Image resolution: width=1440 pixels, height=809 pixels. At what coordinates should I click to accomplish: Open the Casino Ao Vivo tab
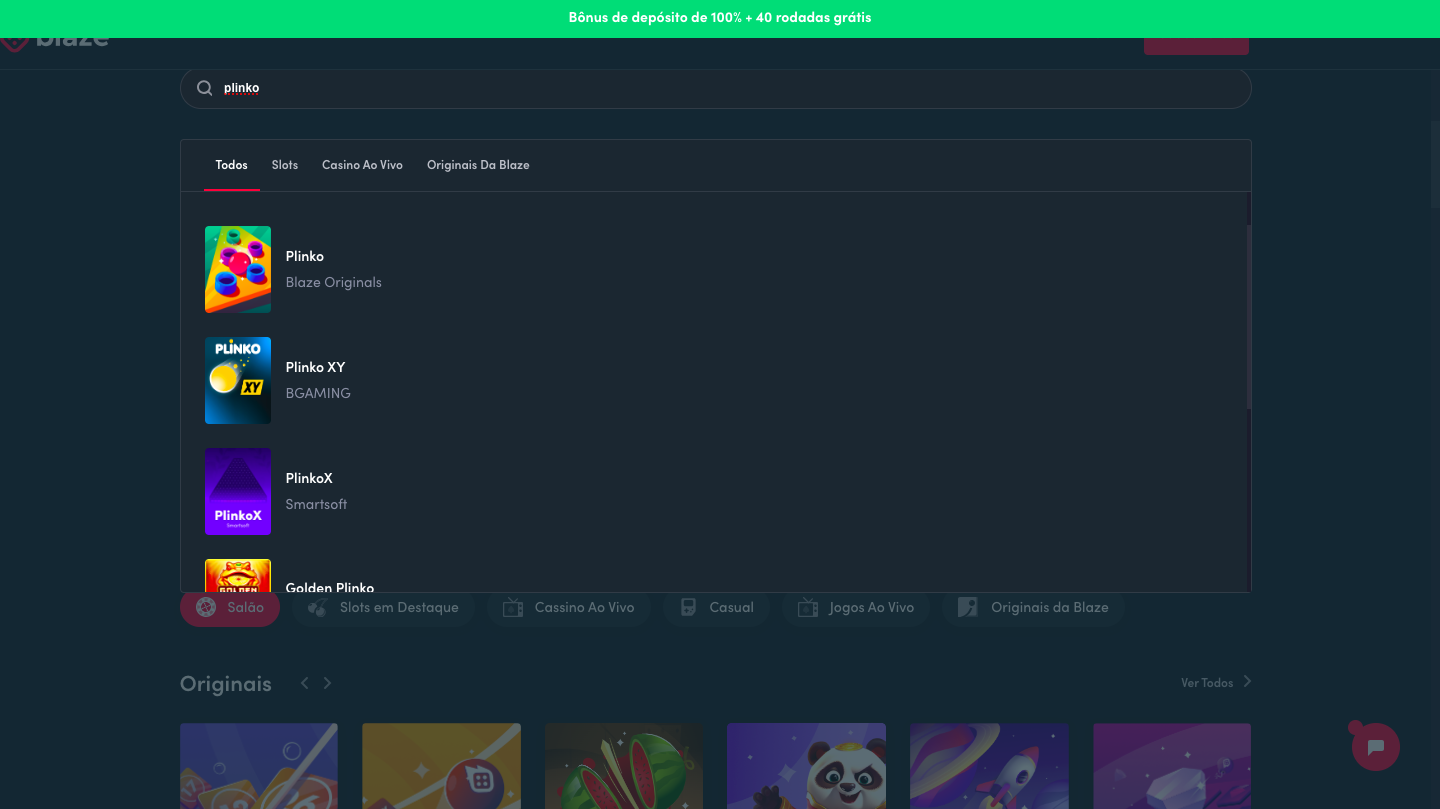tap(362, 165)
